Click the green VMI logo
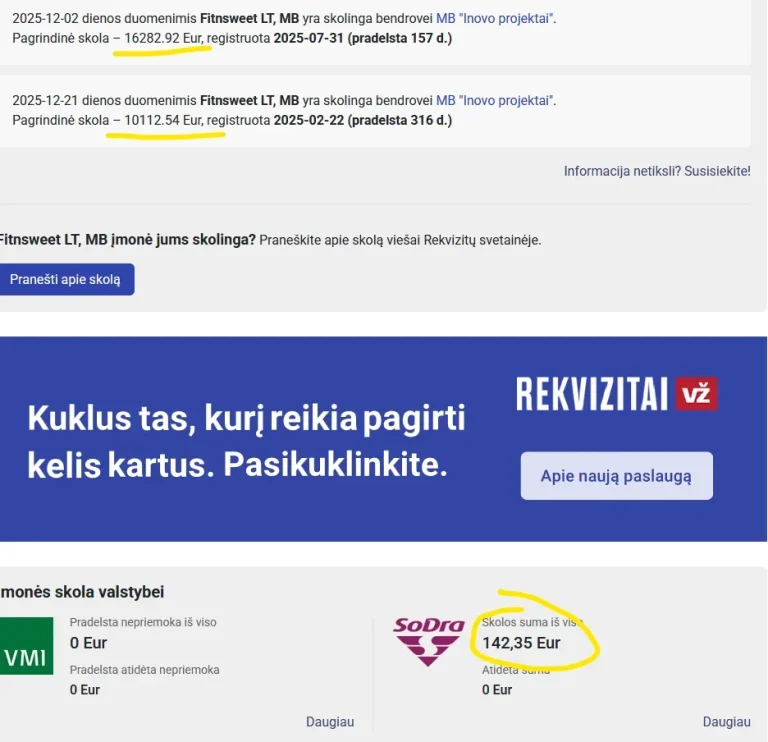Image resolution: width=768 pixels, height=742 pixels. pos(26,646)
